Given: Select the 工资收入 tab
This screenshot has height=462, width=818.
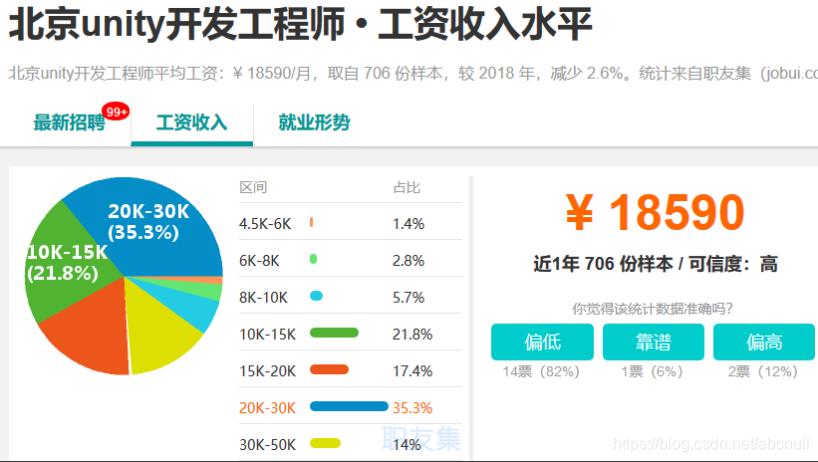Looking at the screenshot, I should click(191, 123).
